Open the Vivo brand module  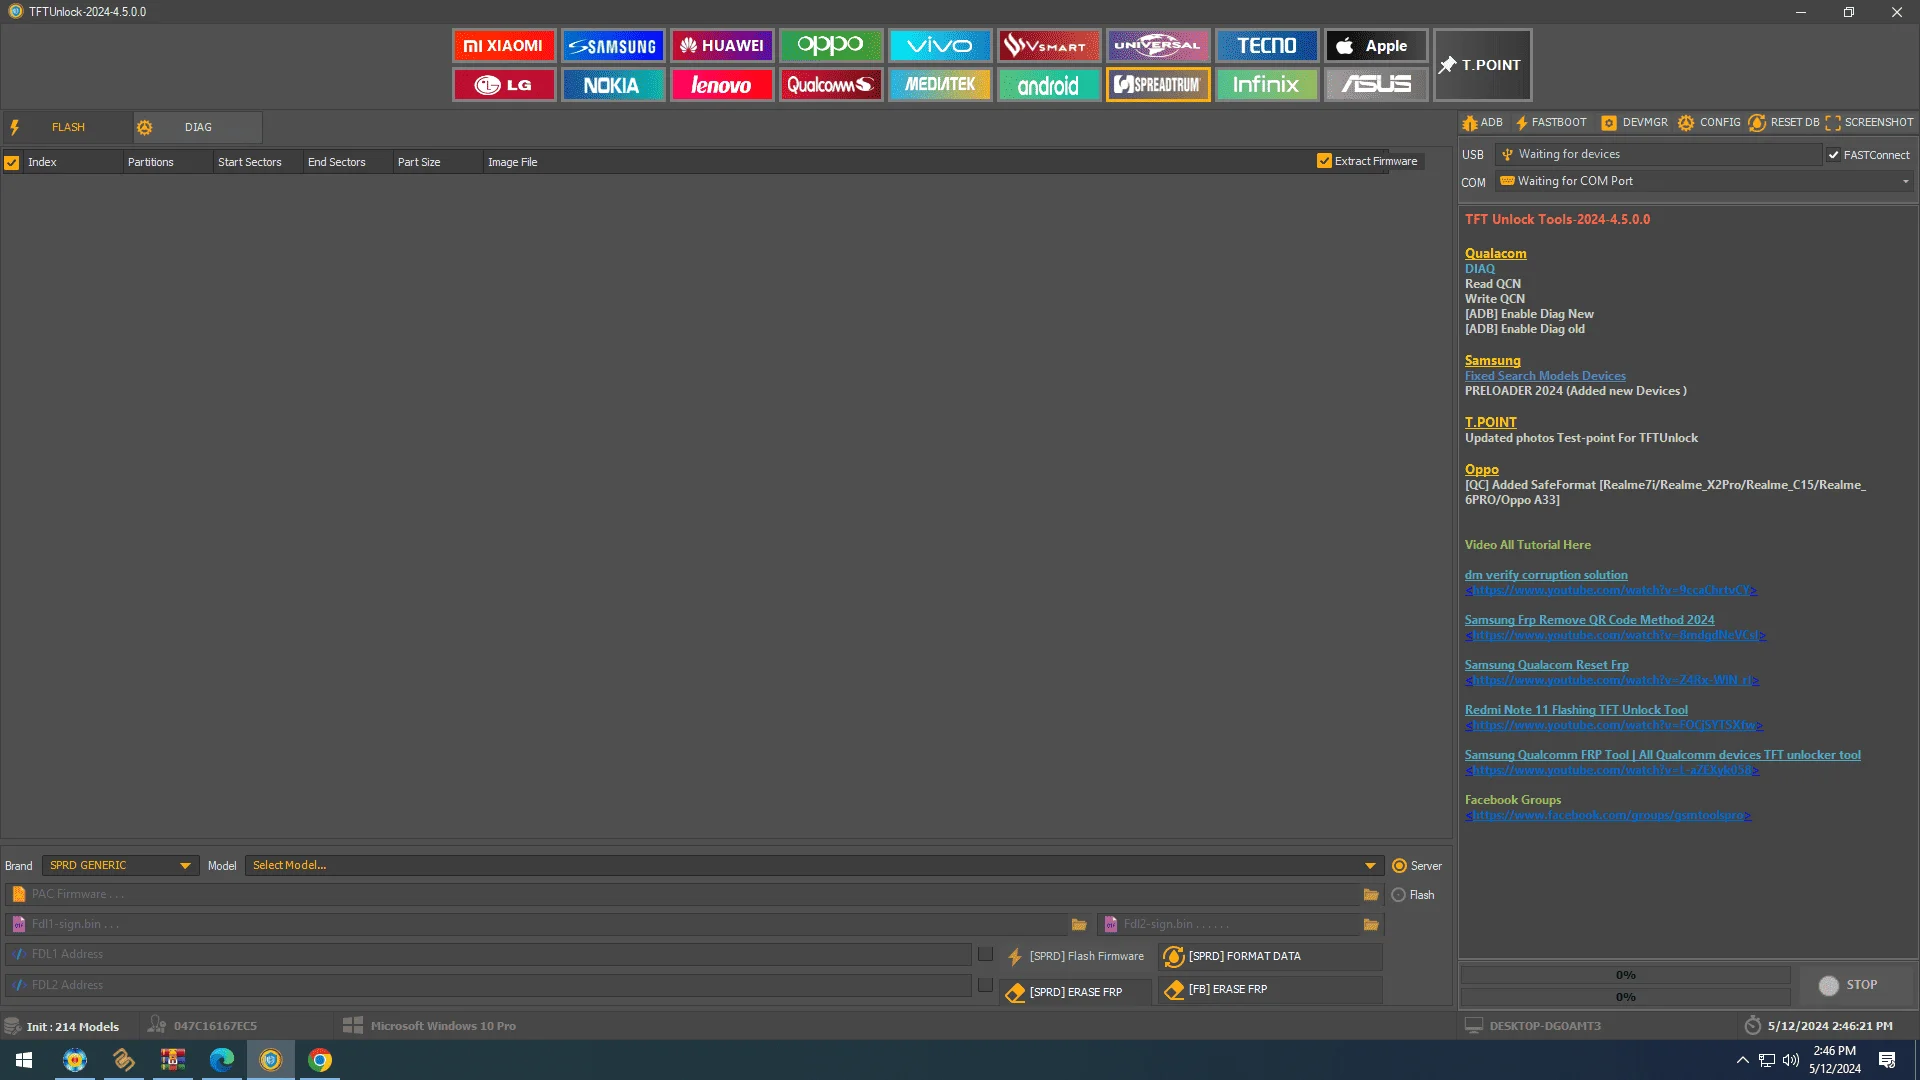coord(940,46)
